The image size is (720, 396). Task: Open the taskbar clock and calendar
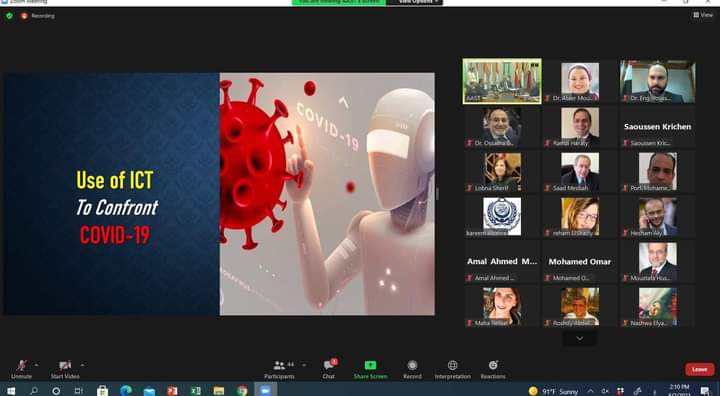(680, 390)
